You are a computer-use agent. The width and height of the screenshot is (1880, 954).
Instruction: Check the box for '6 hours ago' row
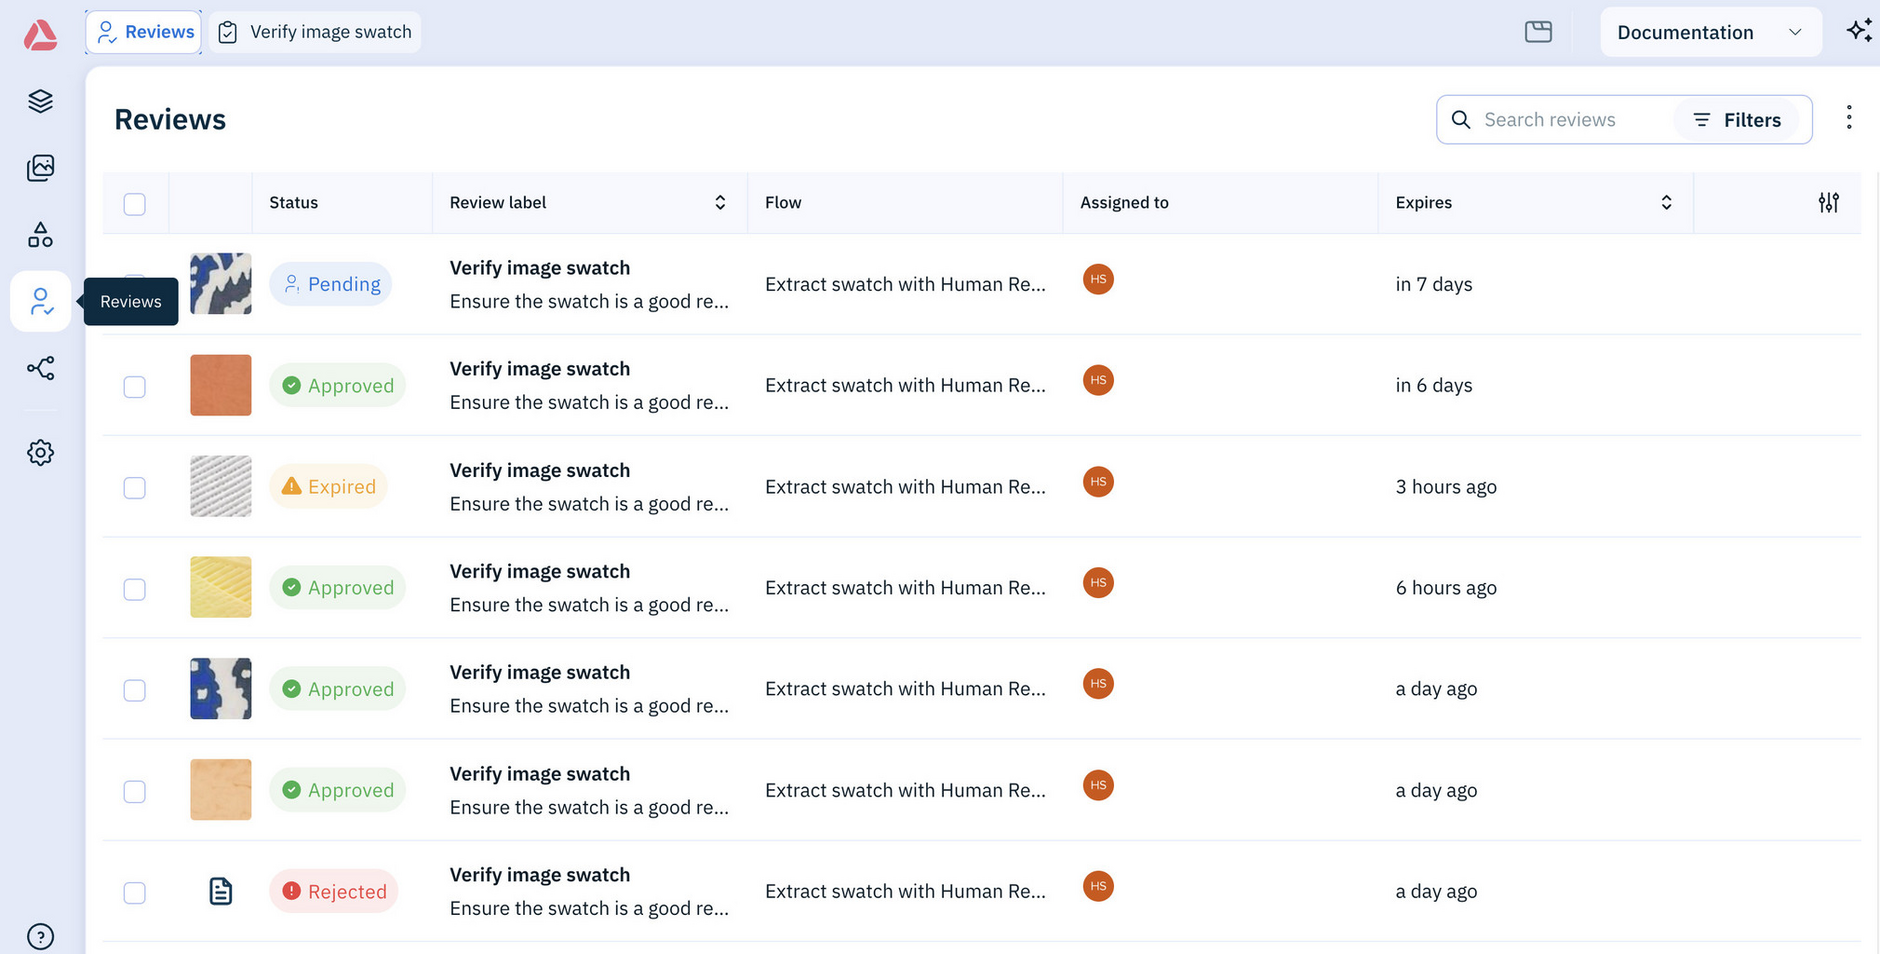(x=134, y=589)
